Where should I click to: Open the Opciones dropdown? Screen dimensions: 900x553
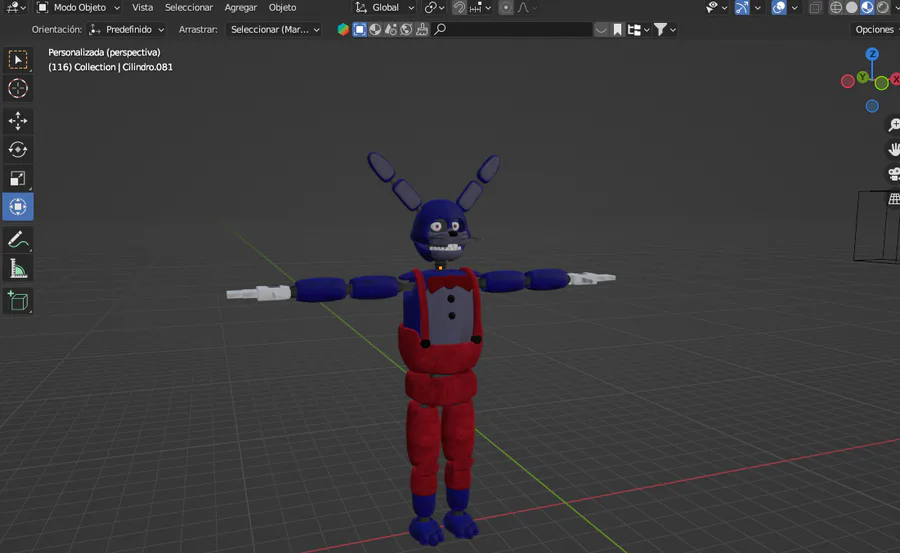click(874, 29)
